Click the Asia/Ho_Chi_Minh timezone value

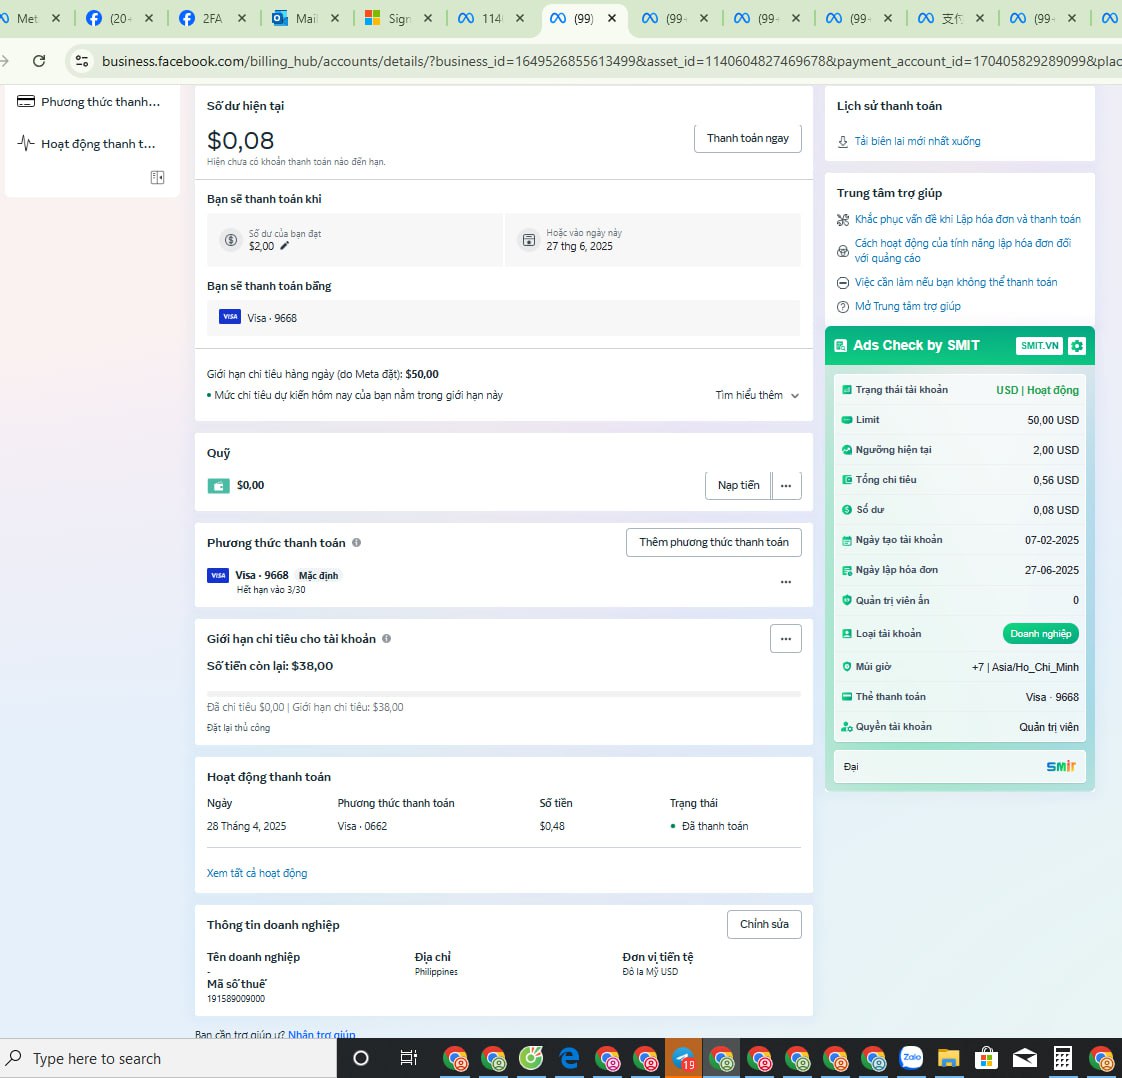1035,667
